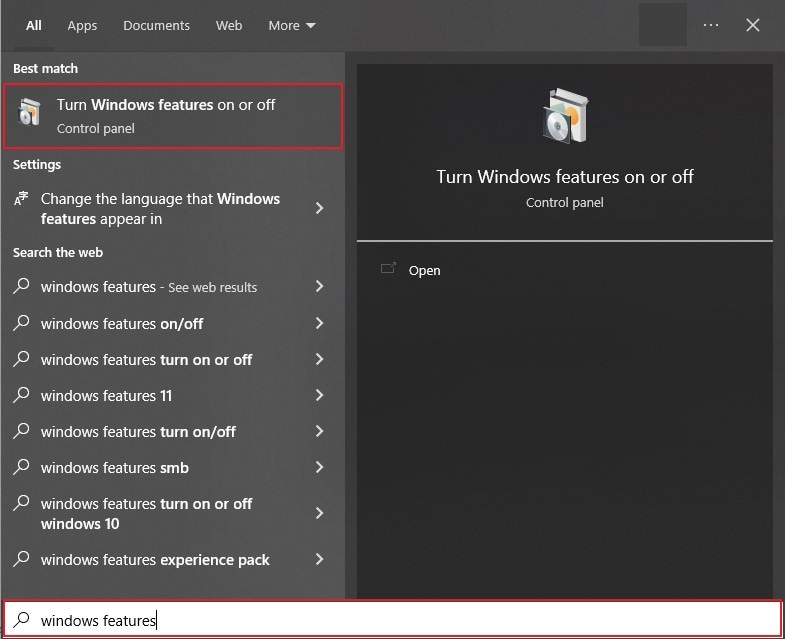Switch to the Documents tab
This screenshot has width=785, height=639.
(x=156, y=26)
